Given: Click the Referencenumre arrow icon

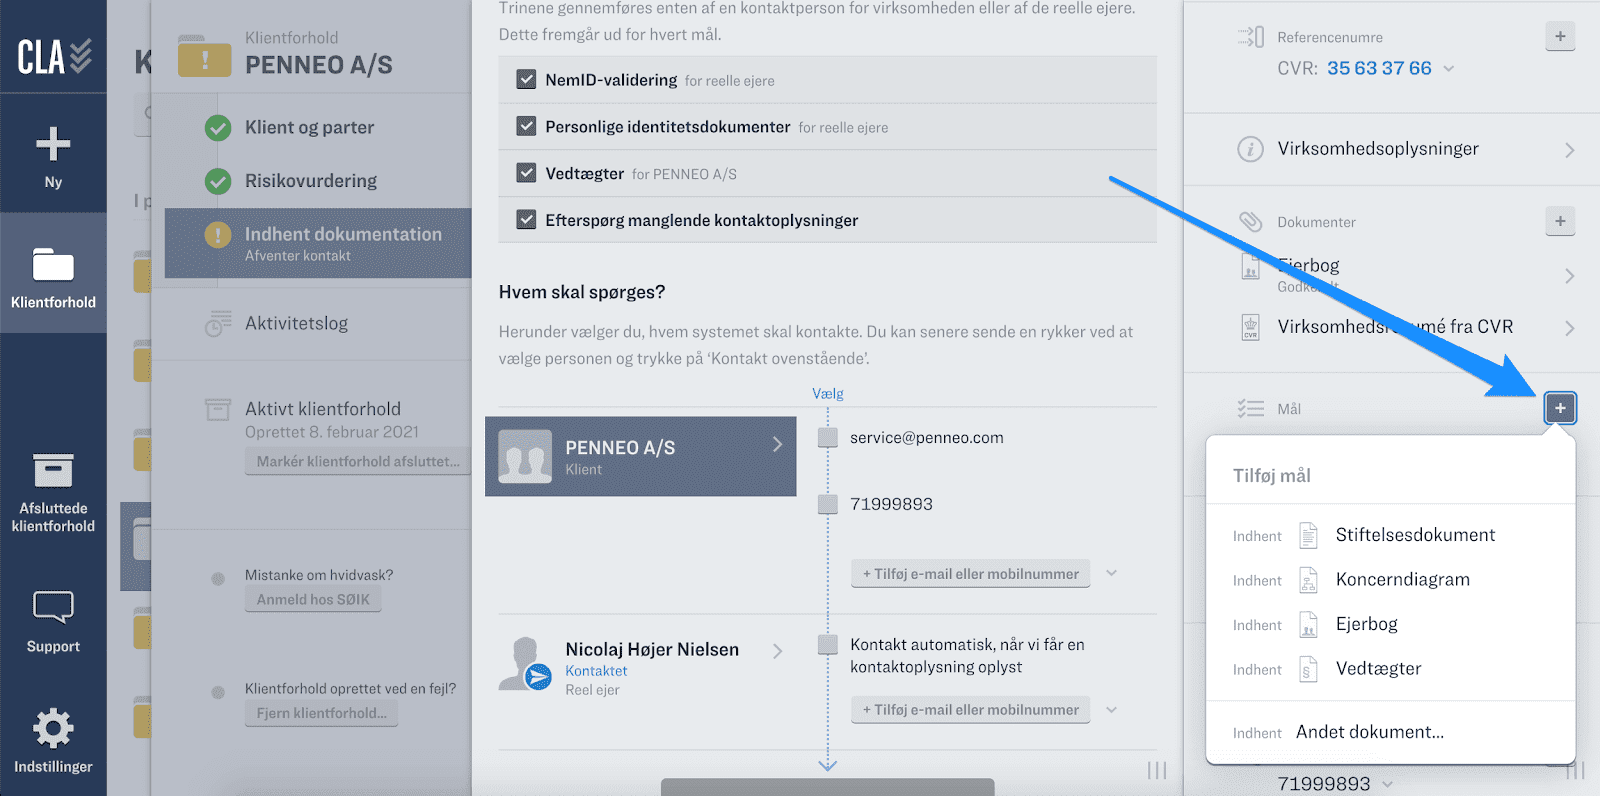Looking at the screenshot, I should click(x=1251, y=37).
